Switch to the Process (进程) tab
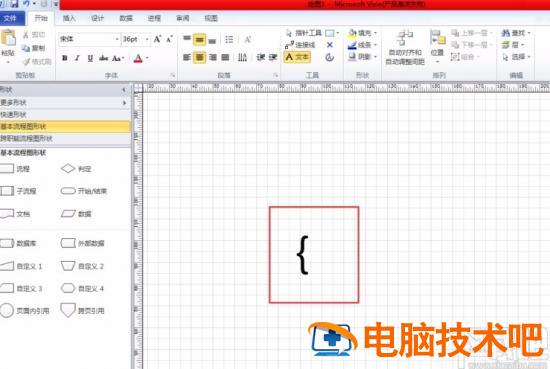The image size is (550, 369). click(x=154, y=18)
